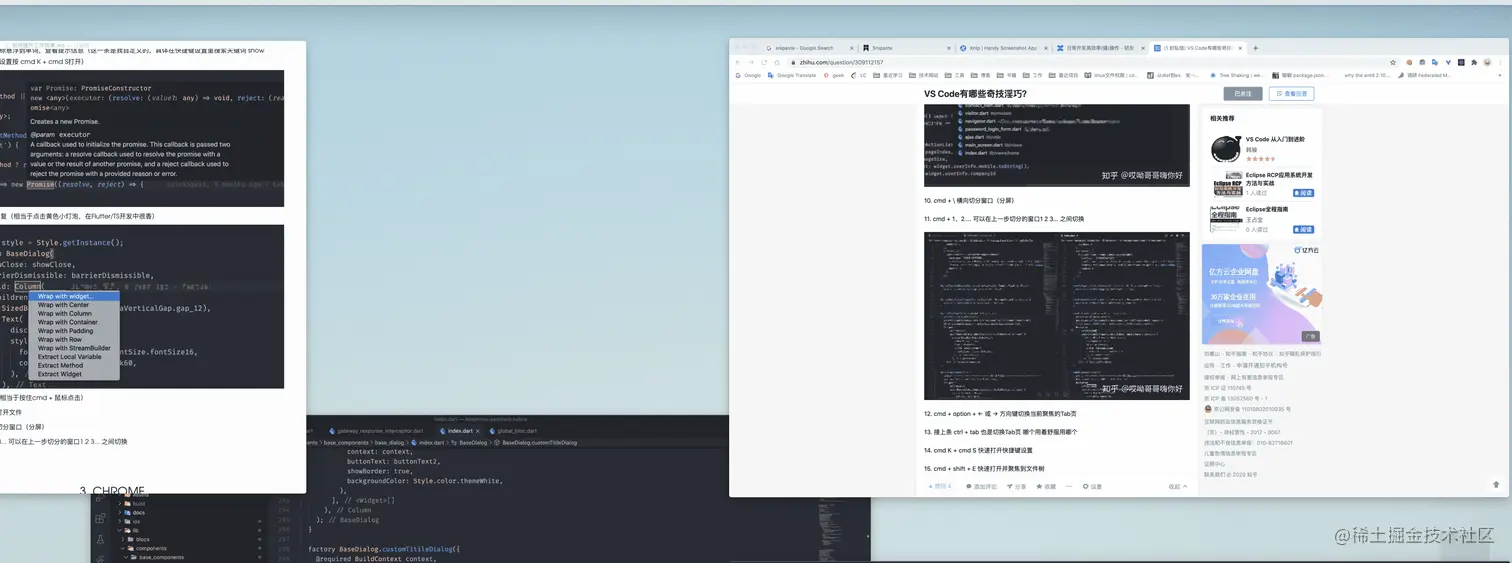This screenshot has height=563, width=1512.
Task: Choose Extract Widget menu entry
Action: click(x=74, y=374)
